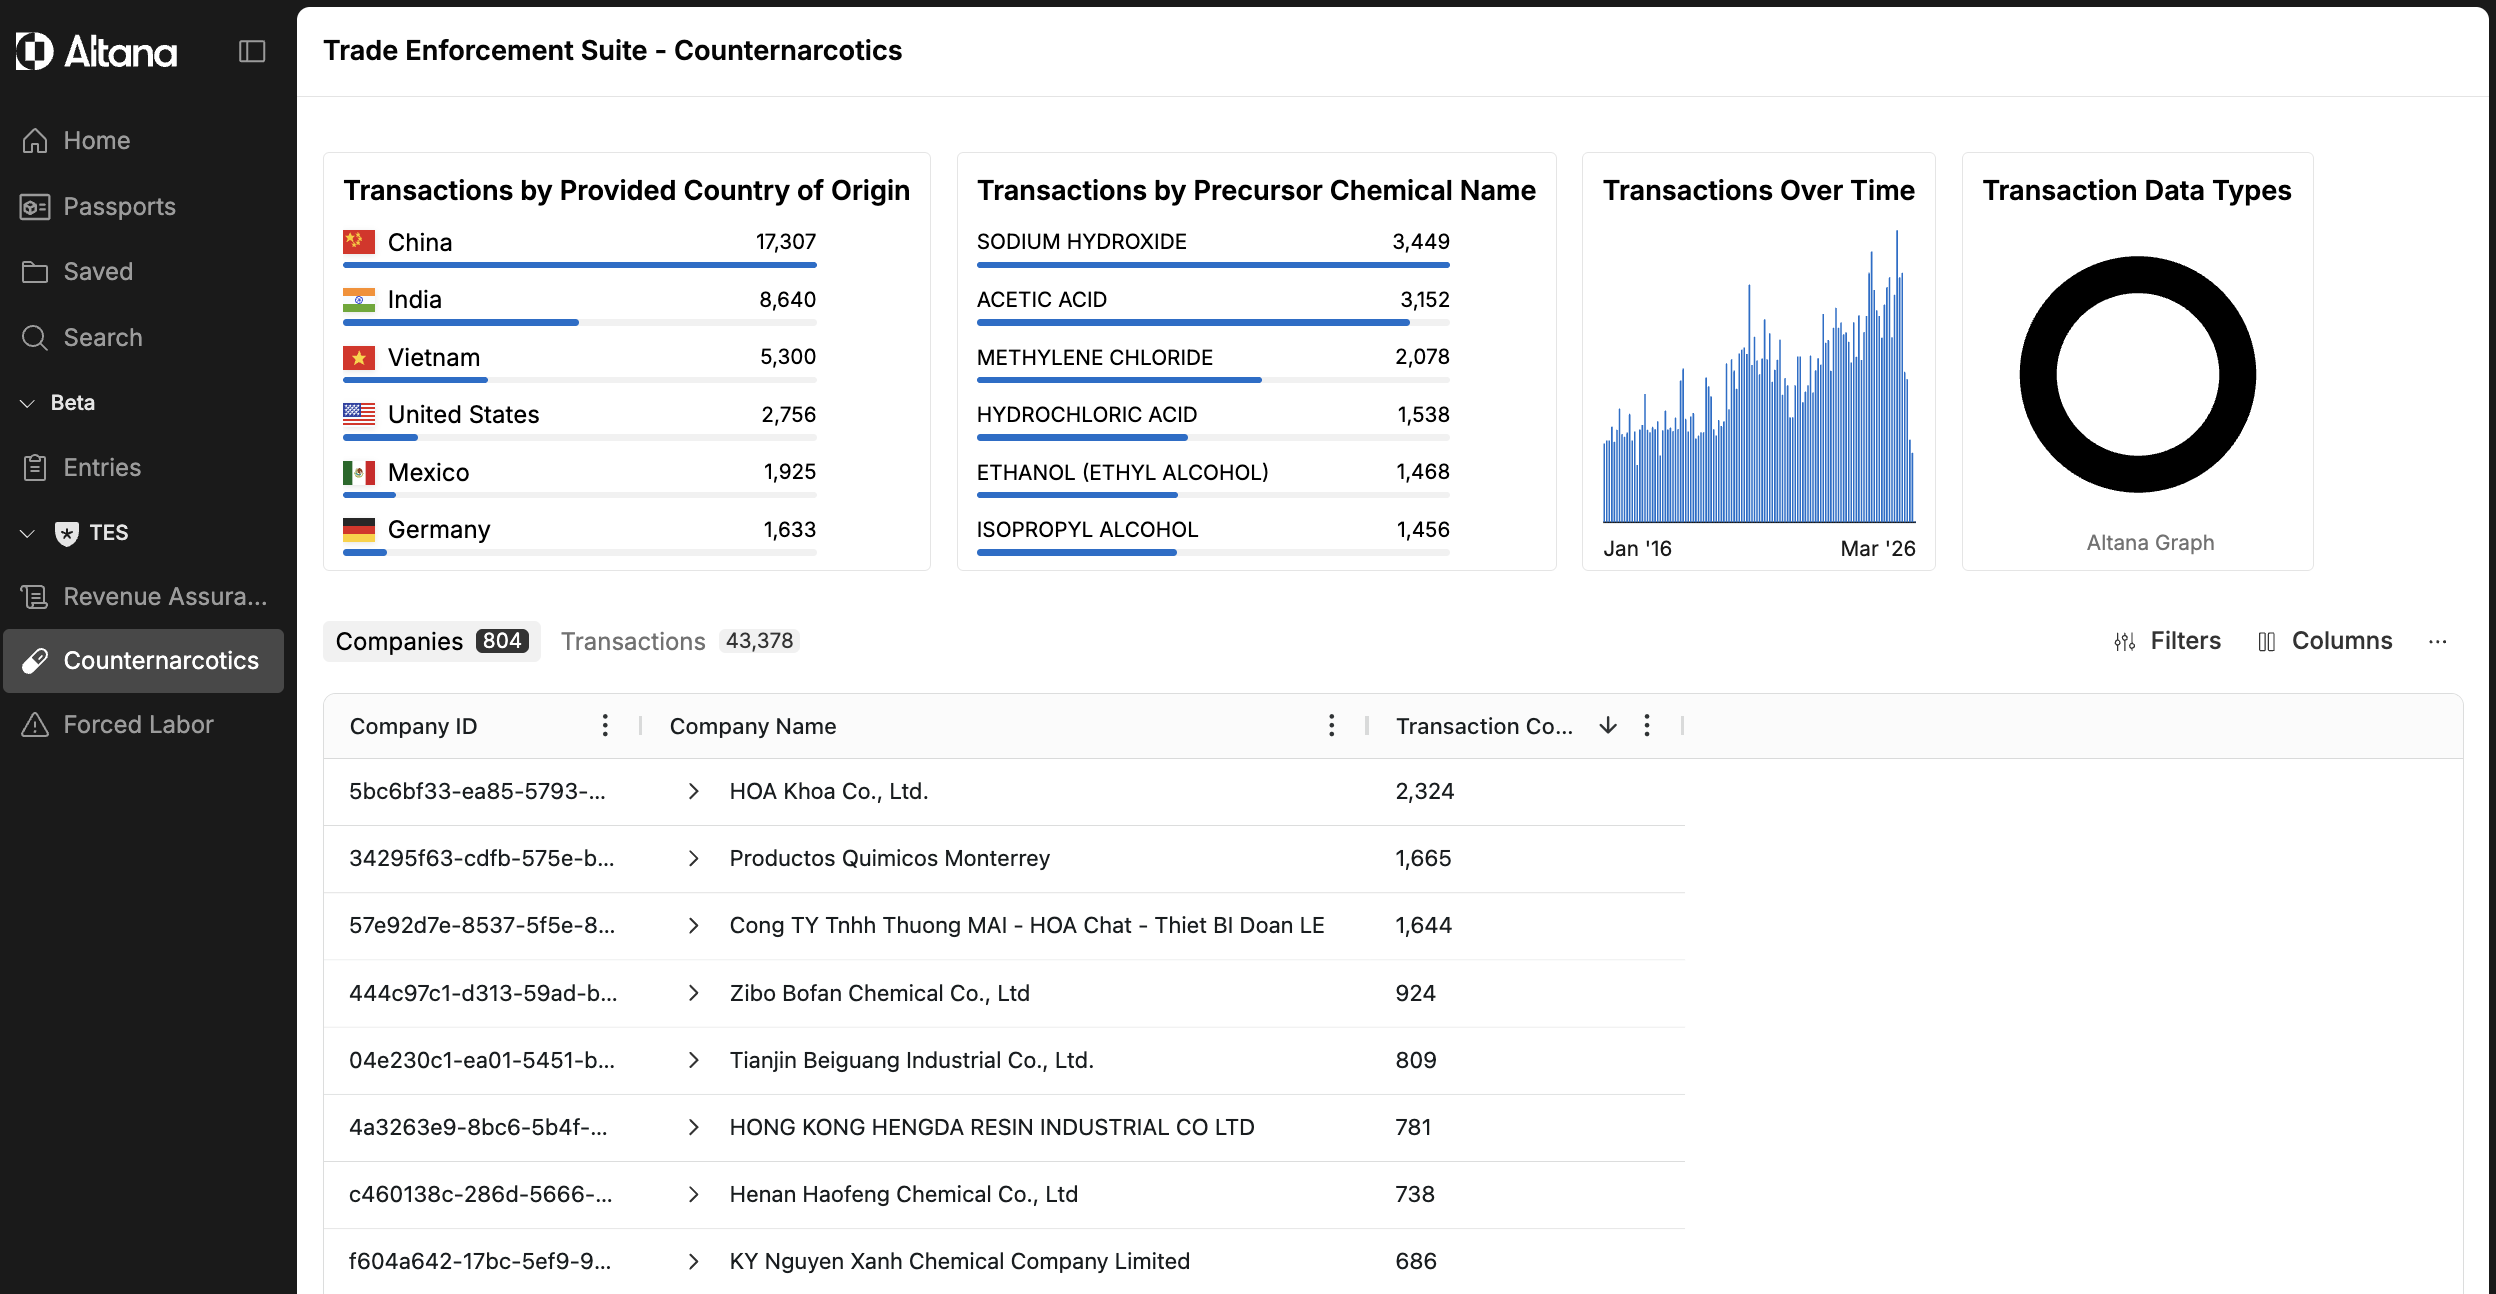Expand HOA Khoa Co., Ltd. row
The image size is (2496, 1294).
(x=693, y=792)
